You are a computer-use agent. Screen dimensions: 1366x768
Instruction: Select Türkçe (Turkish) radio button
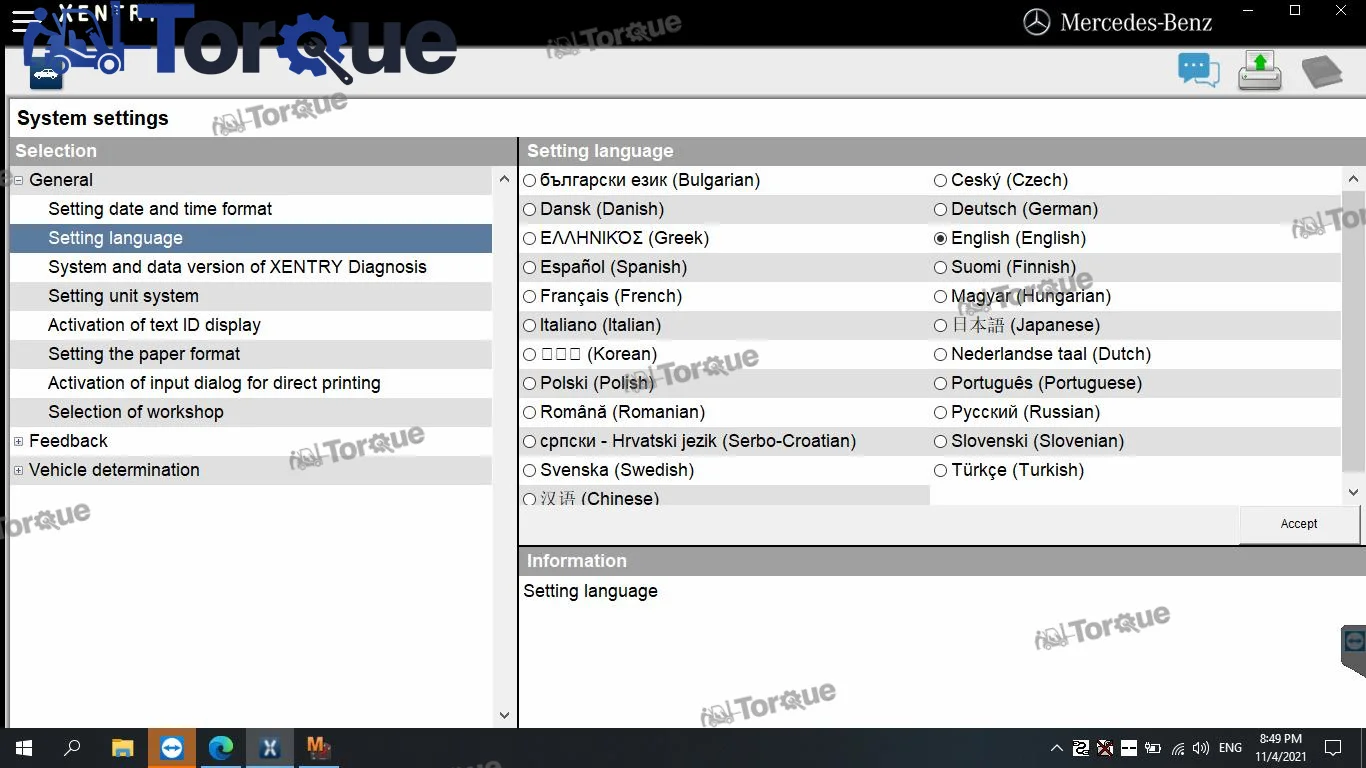click(941, 471)
